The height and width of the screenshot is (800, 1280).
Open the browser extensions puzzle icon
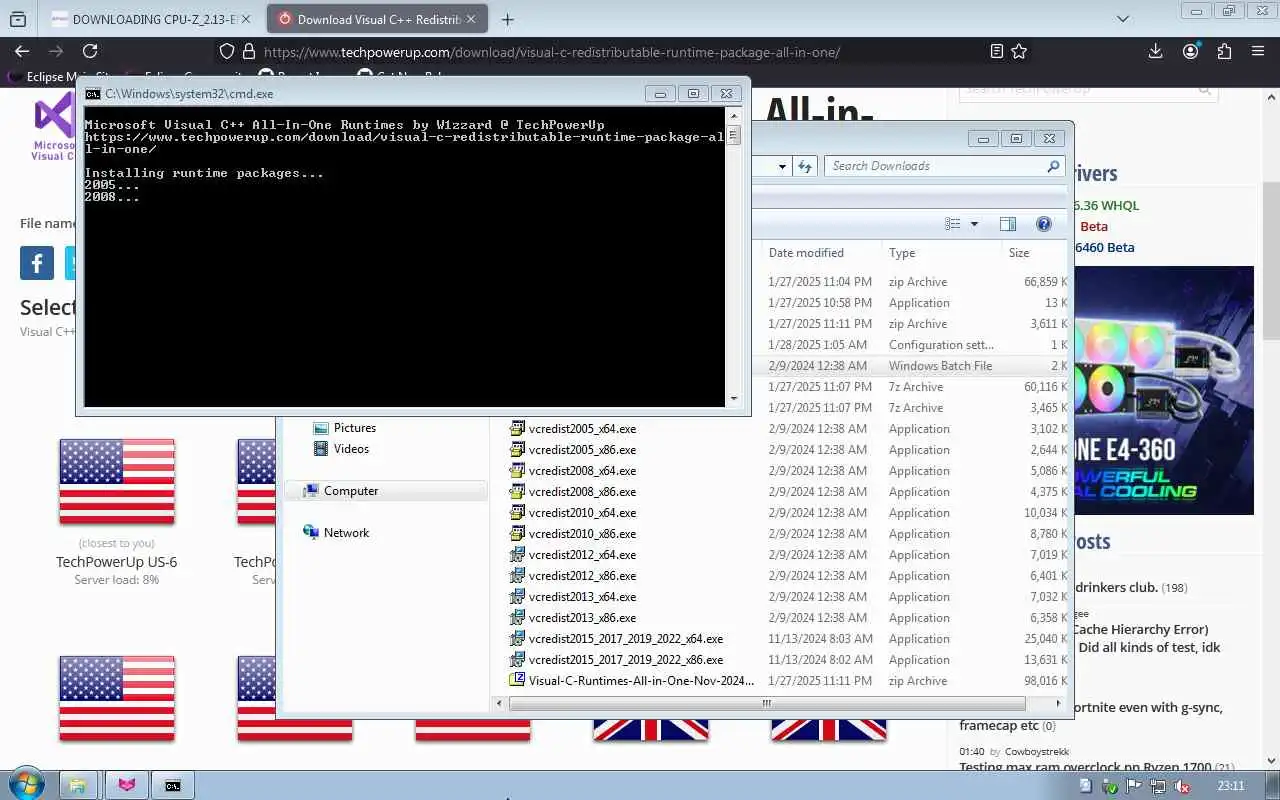tap(1224, 51)
